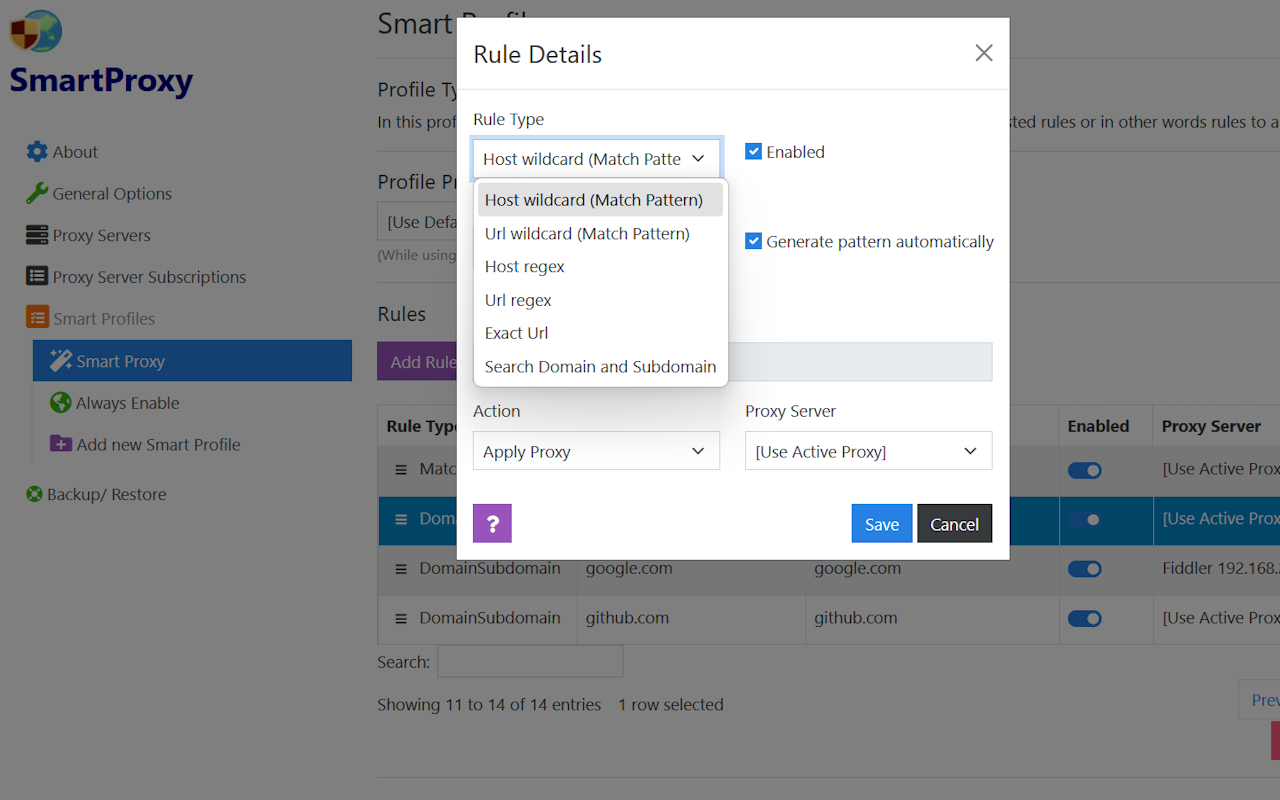Toggle the enabled switch for google.com rule

coord(1084,568)
